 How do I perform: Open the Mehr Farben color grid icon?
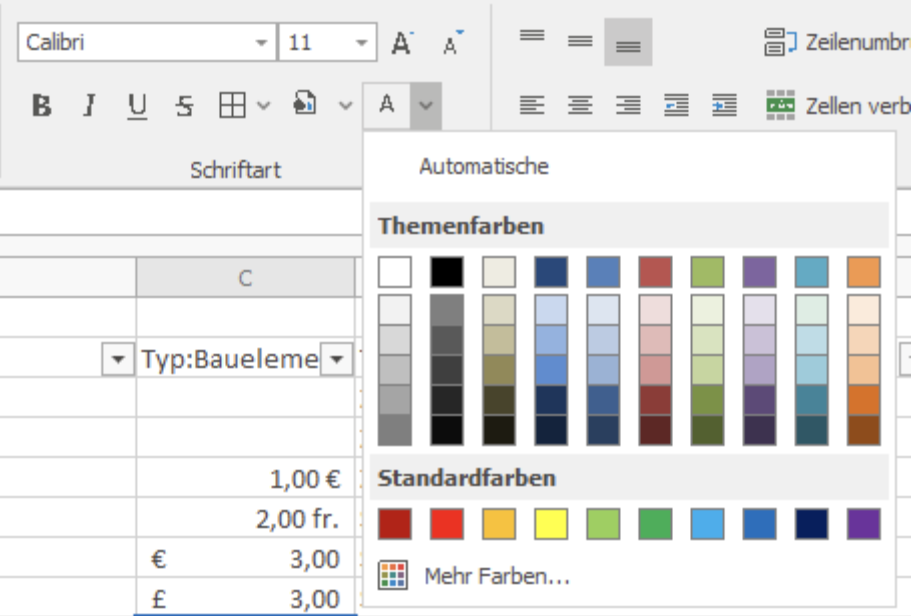[393, 575]
